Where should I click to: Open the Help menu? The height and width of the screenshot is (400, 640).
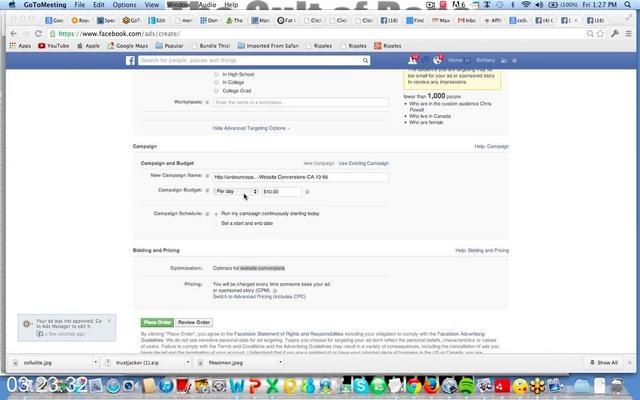pyautogui.click(x=231, y=5)
